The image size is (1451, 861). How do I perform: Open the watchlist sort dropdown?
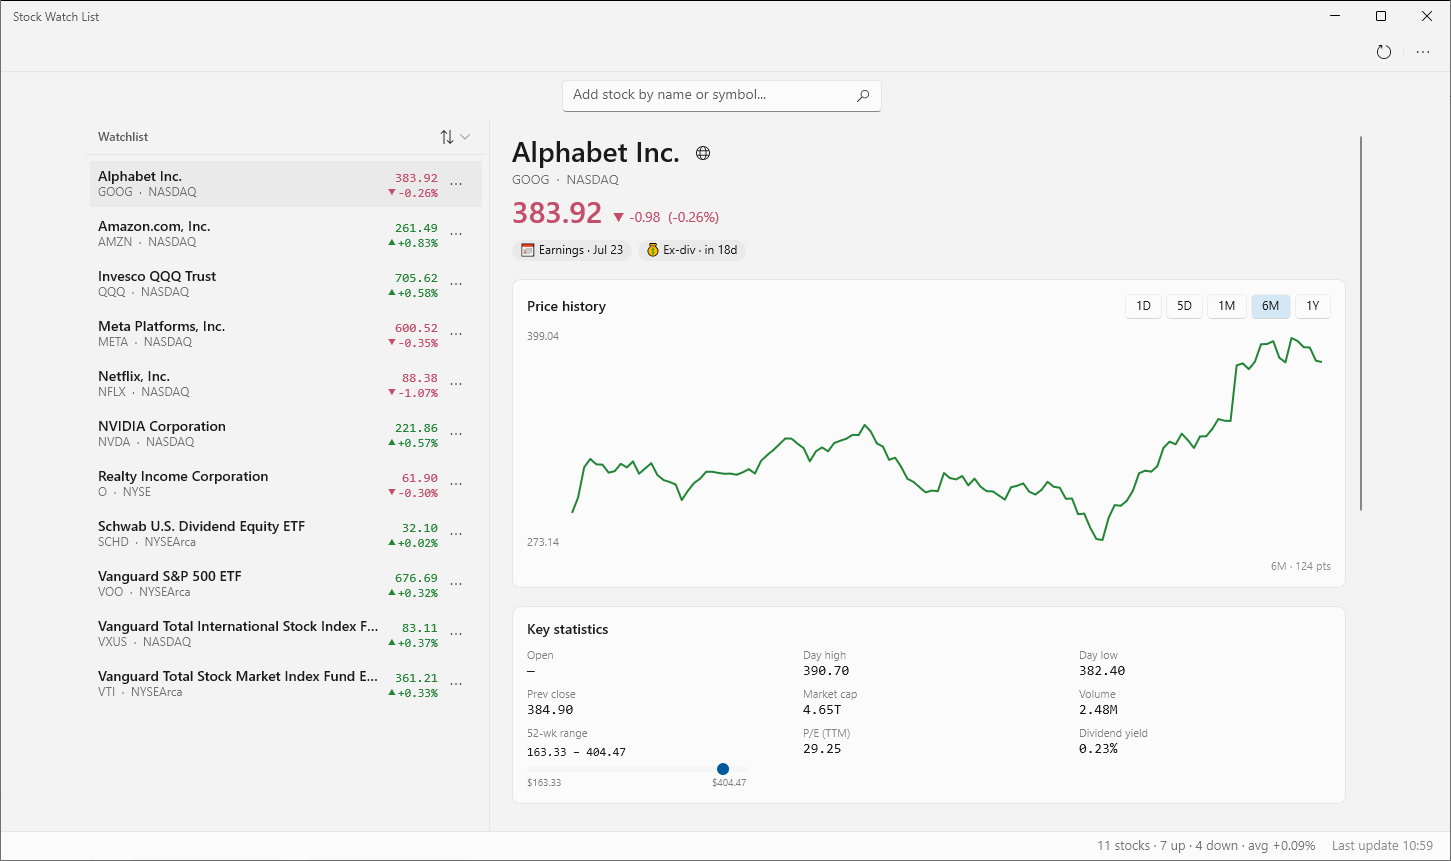pyautogui.click(x=455, y=137)
